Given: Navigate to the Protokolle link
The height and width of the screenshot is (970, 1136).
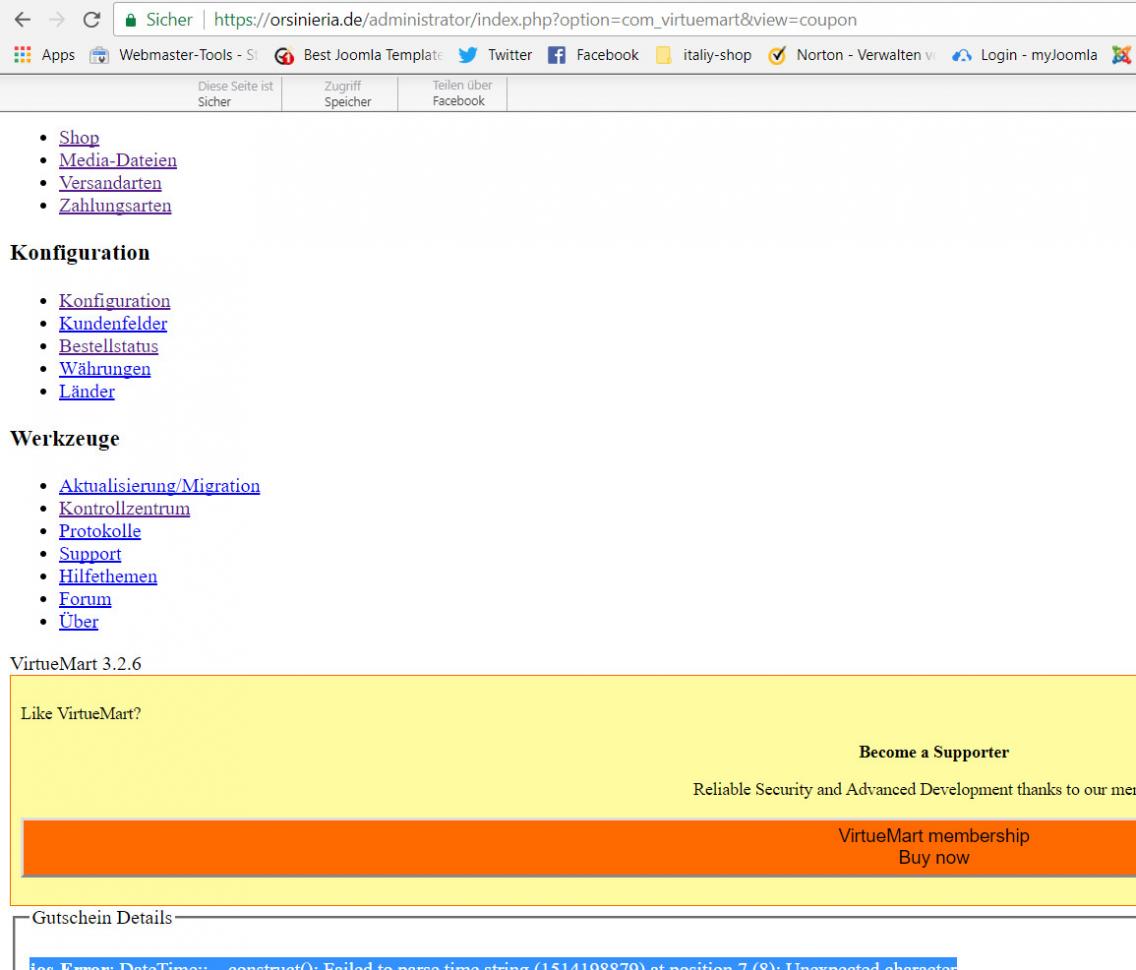Looking at the screenshot, I should click(100, 531).
